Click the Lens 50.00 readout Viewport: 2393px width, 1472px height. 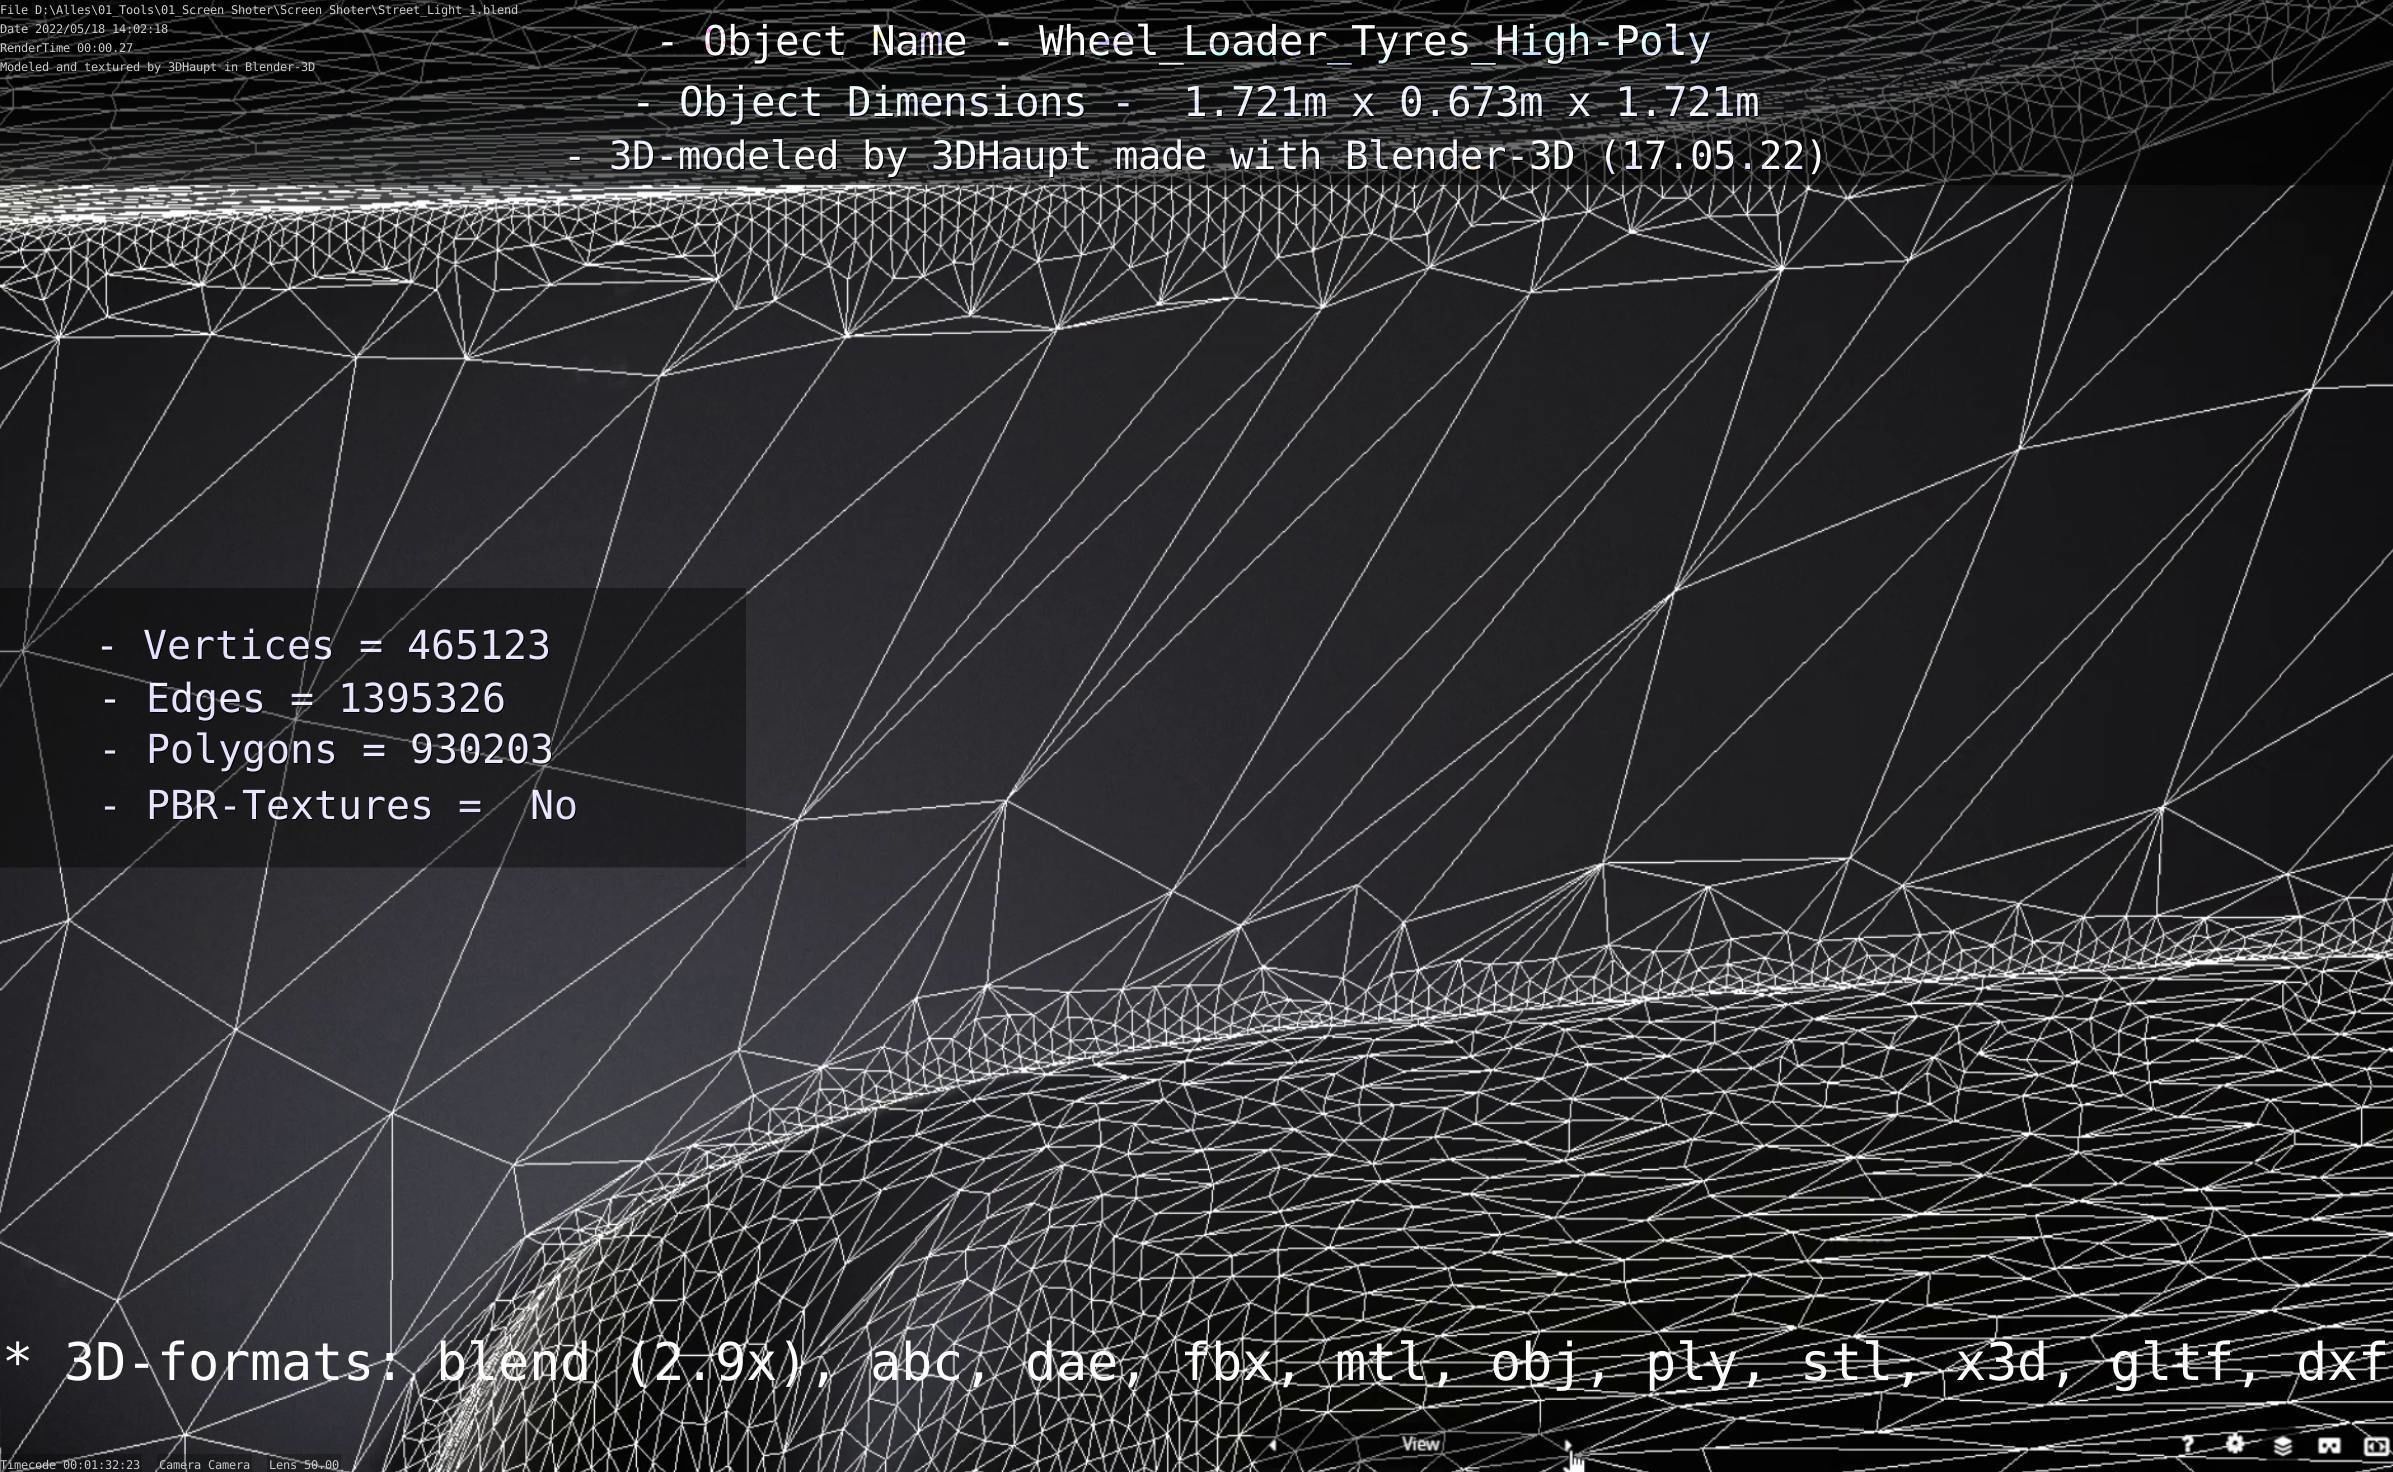click(303, 1464)
